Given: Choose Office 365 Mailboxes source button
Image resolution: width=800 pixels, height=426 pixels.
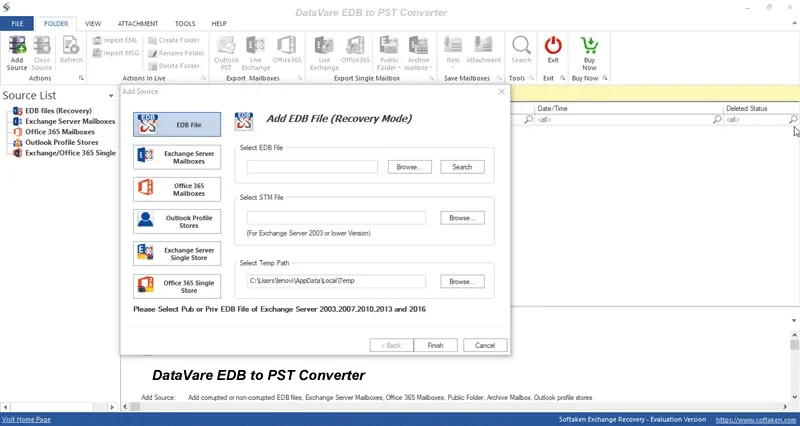Looking at the screenshot, I should (177, 189).
